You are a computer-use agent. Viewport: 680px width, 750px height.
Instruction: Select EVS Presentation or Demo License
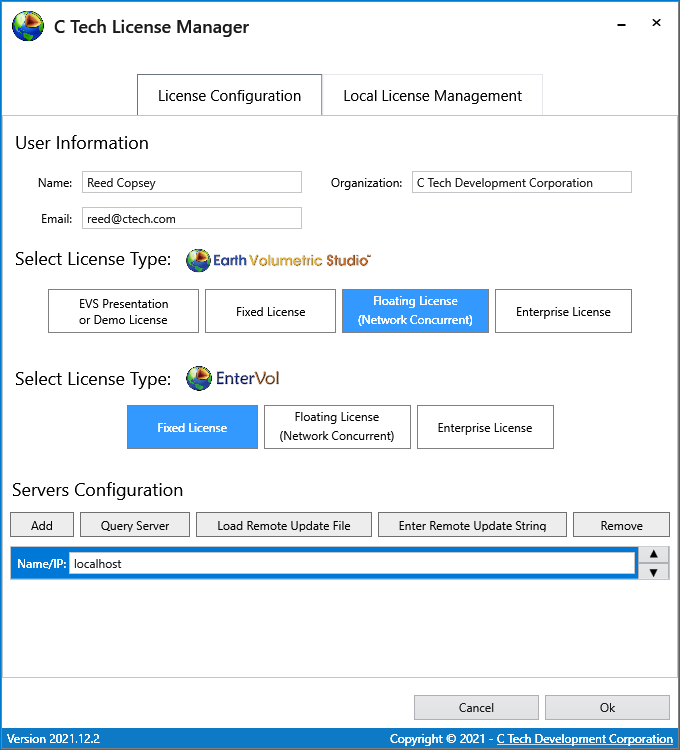tap(123, 311)
